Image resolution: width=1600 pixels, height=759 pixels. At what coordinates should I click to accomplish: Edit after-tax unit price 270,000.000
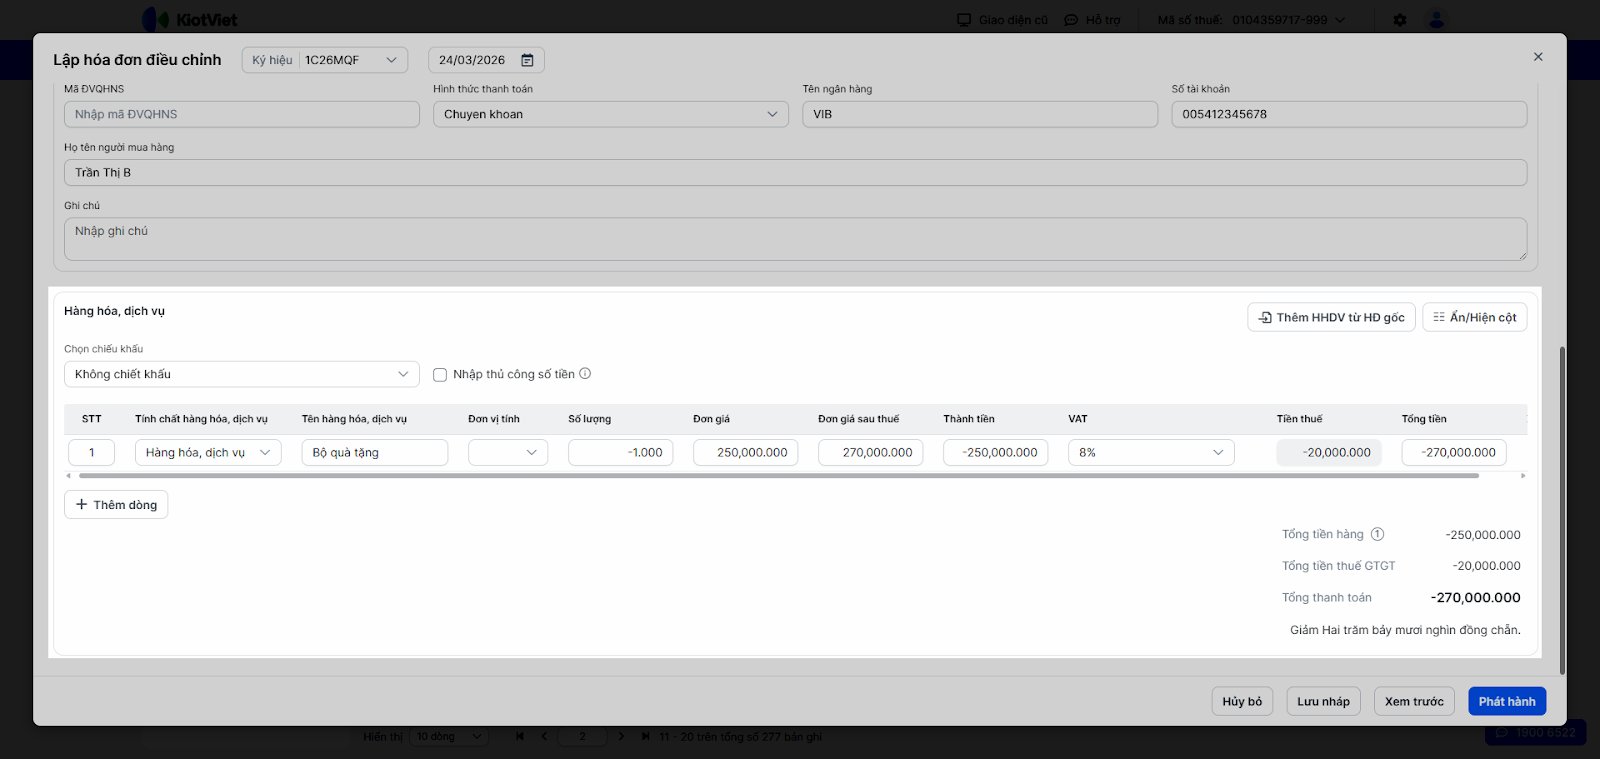[x=871, y=452]
